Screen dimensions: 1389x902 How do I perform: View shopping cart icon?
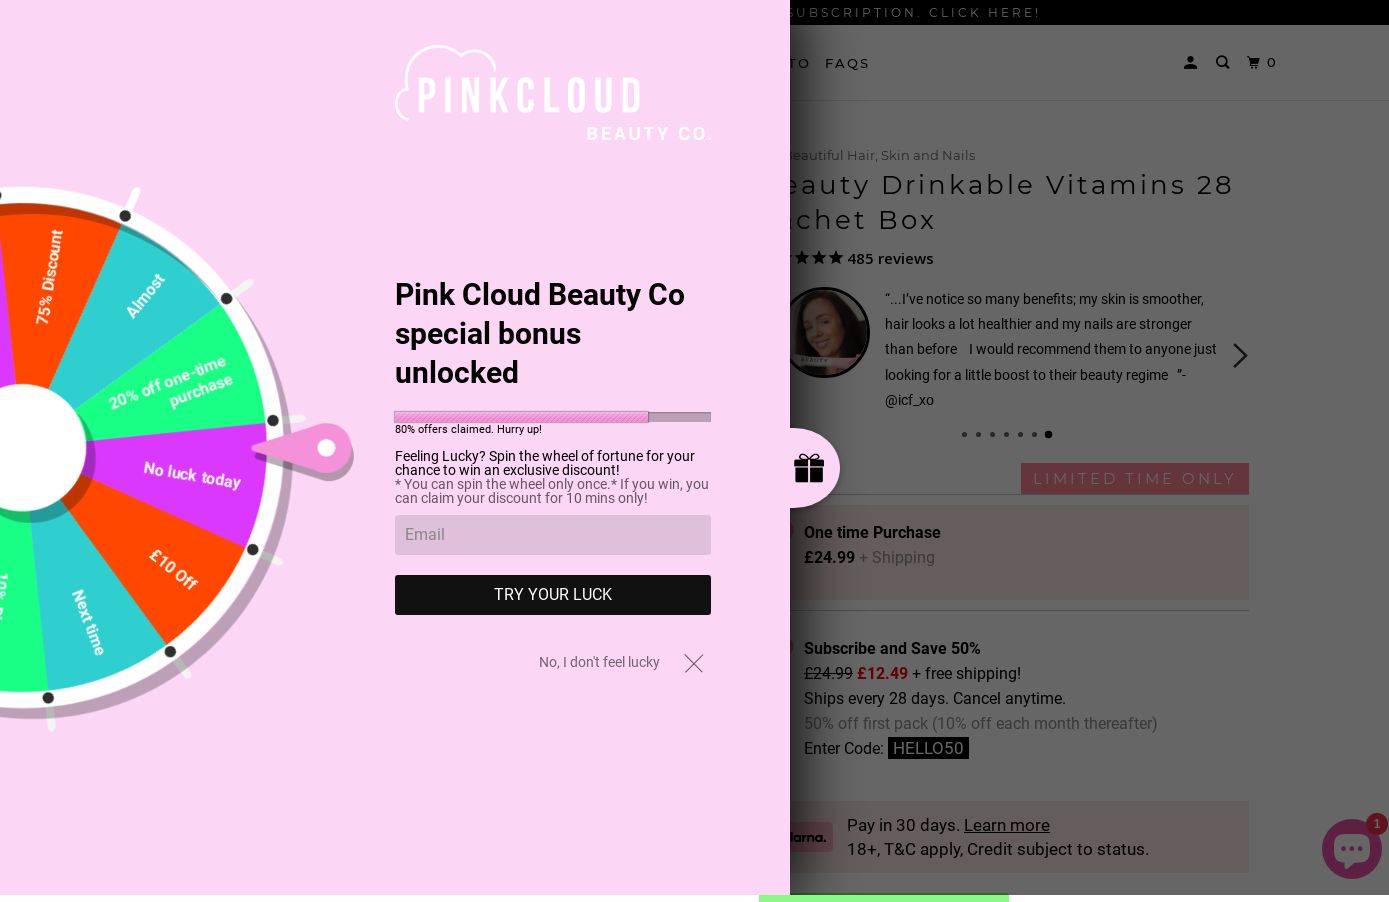(x=1262, y=62)
